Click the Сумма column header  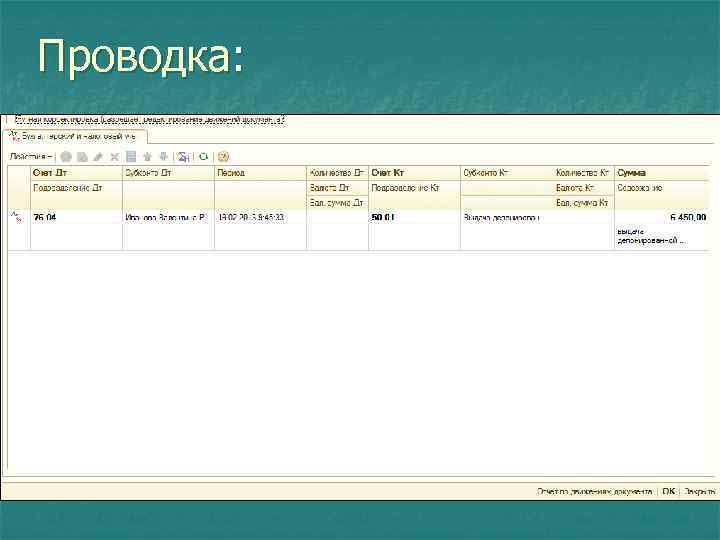(661, 173)
